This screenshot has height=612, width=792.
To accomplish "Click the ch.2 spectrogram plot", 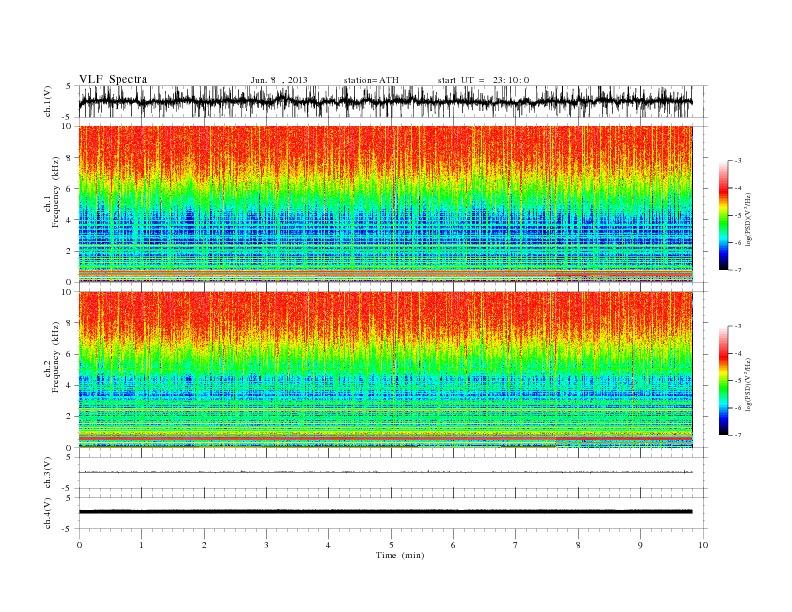I will (385, 370).
